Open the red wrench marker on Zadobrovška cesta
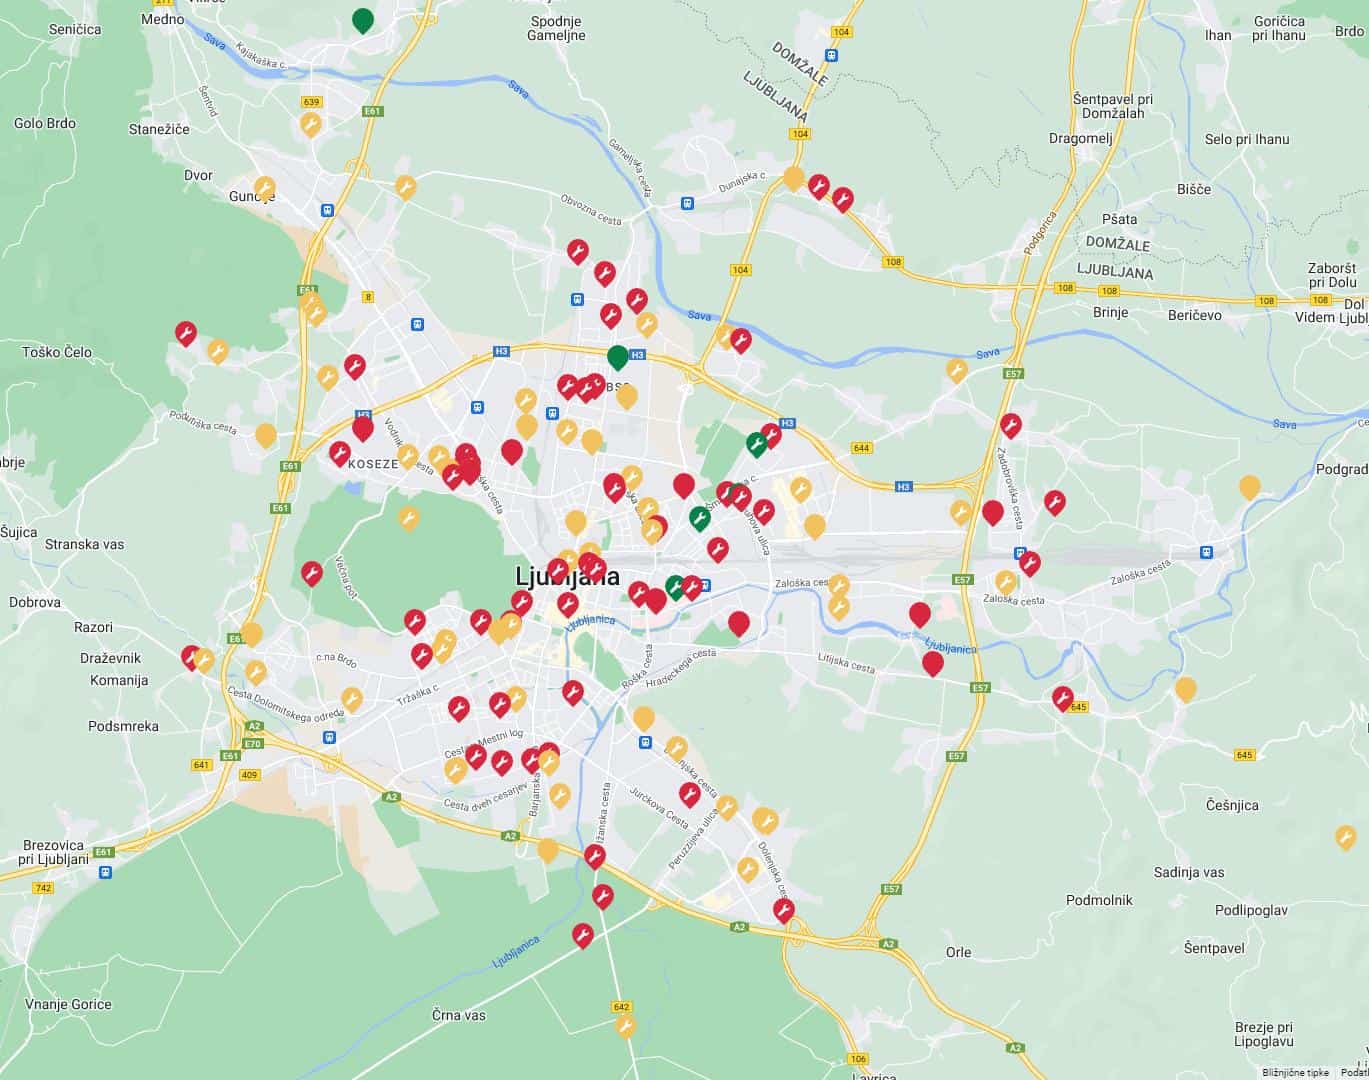 (1011, 425)
